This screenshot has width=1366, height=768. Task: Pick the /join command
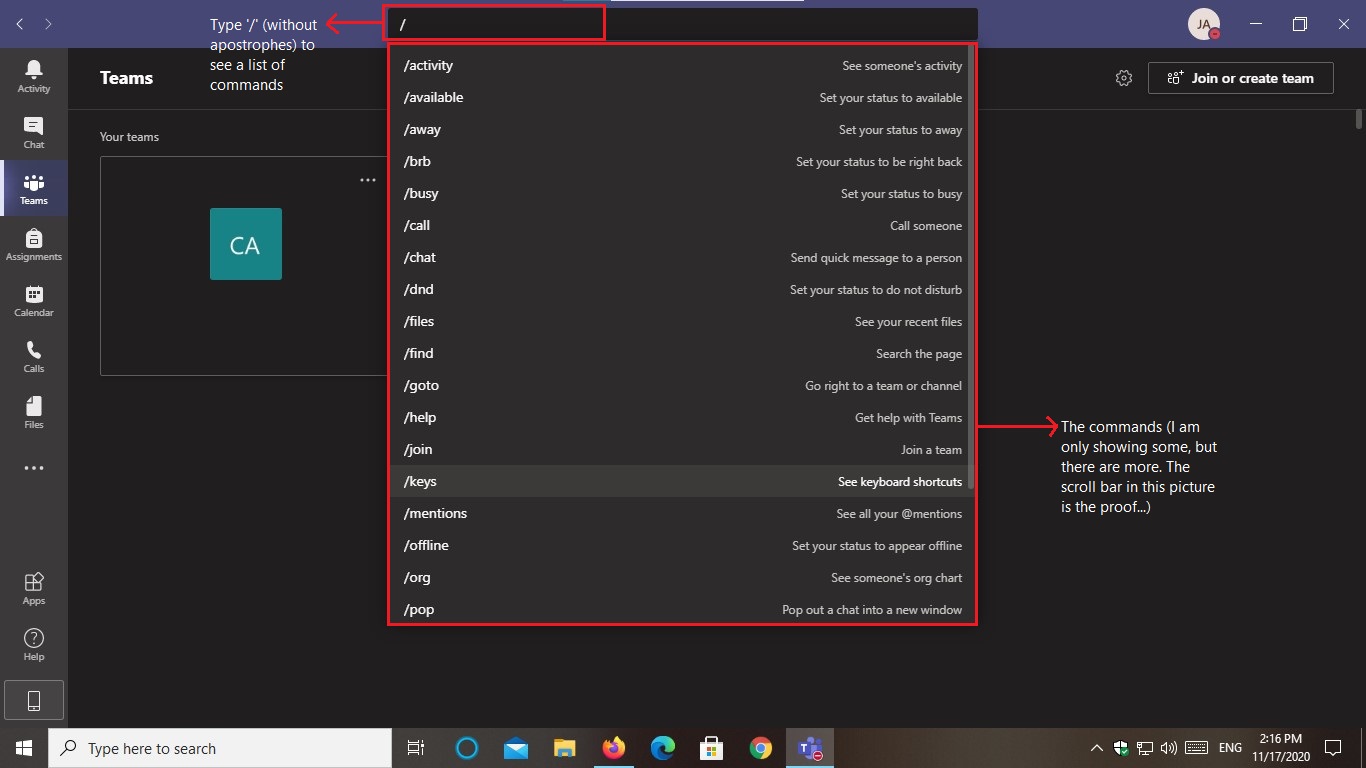click(x=681, y=450)
